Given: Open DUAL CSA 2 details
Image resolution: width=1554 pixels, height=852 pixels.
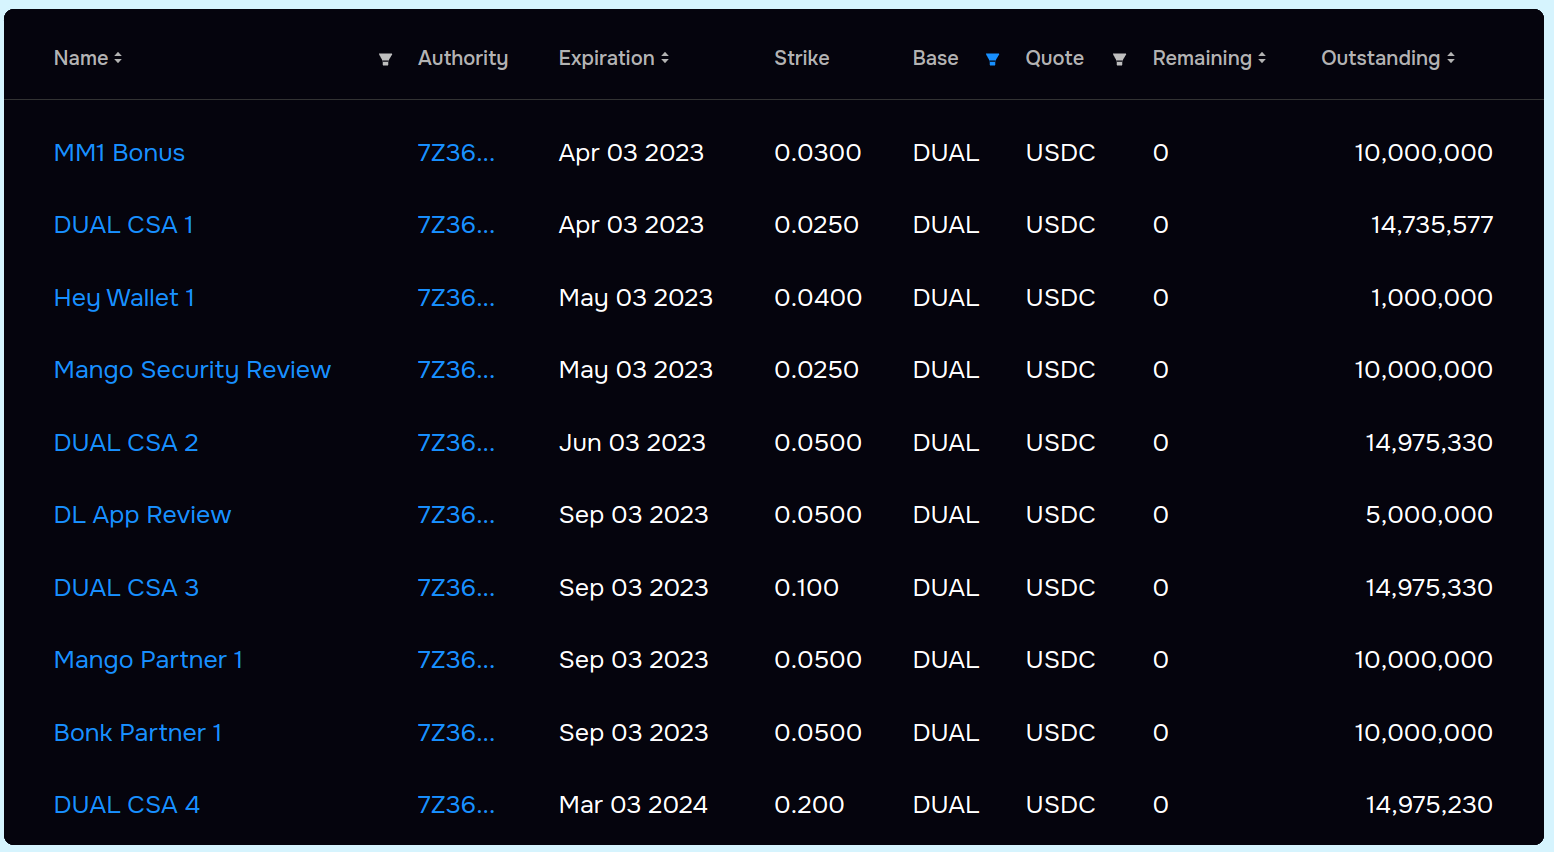Looking at the screenshot, I should (126, 443).
